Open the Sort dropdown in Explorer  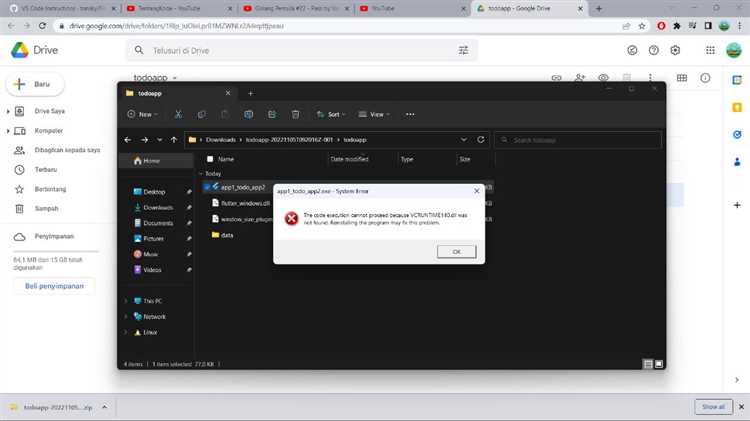331,114
